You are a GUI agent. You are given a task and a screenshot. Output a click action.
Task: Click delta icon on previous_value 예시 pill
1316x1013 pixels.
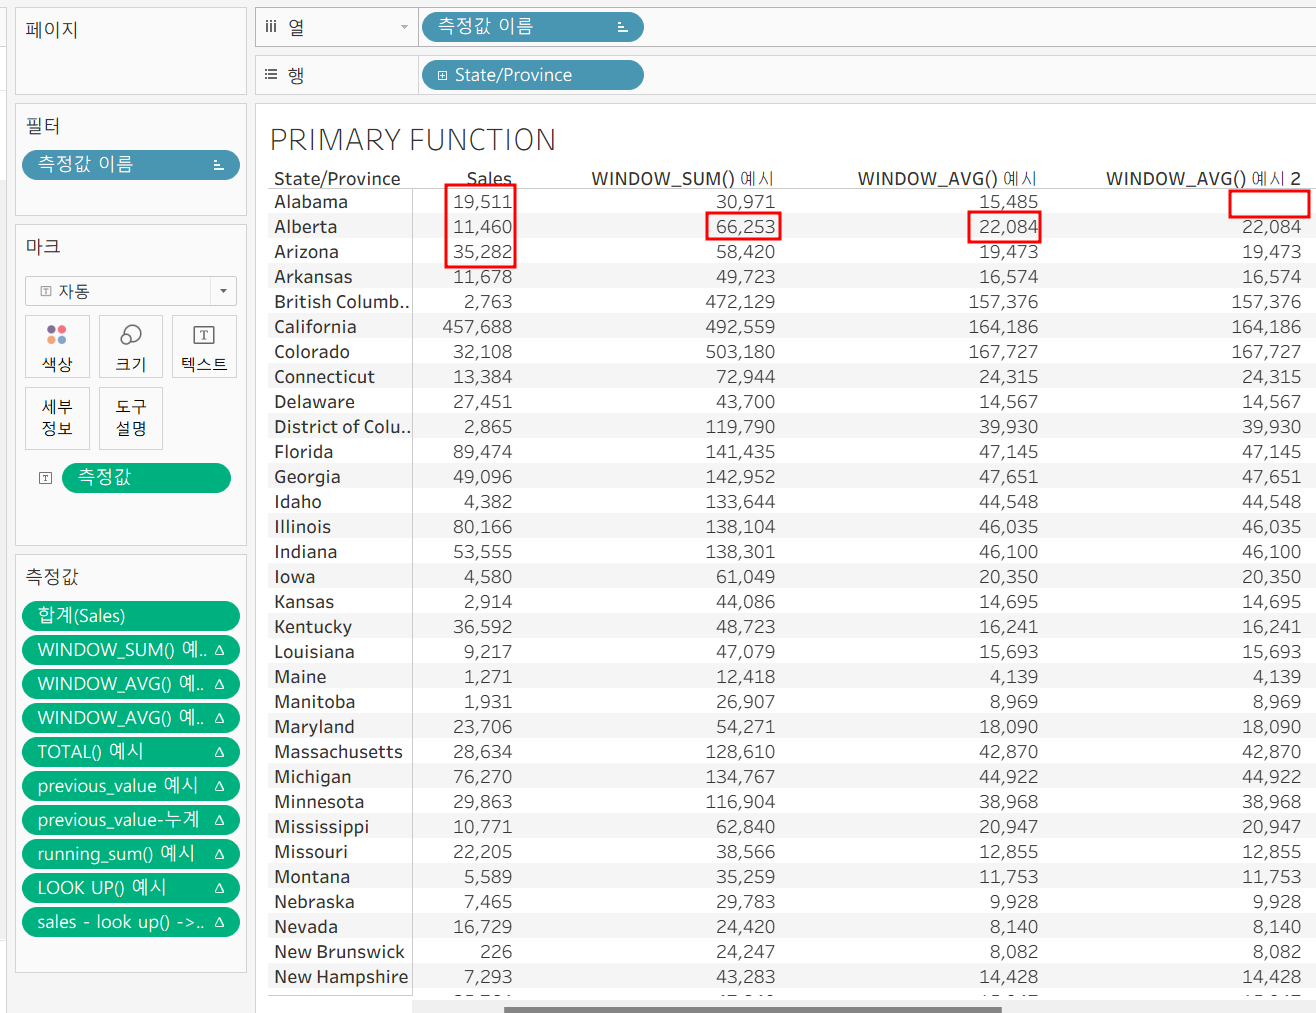[219, 786]
